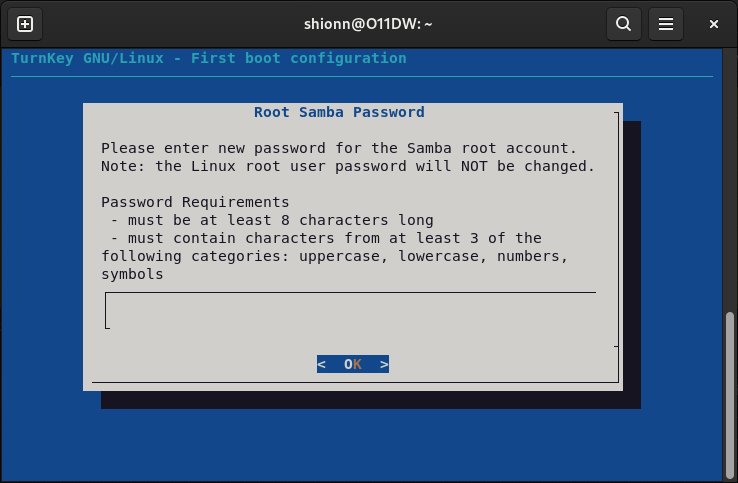Screen dimensions: 738x483
Task: Click the scrollbar track above the thumb
Action: (730, 179)
